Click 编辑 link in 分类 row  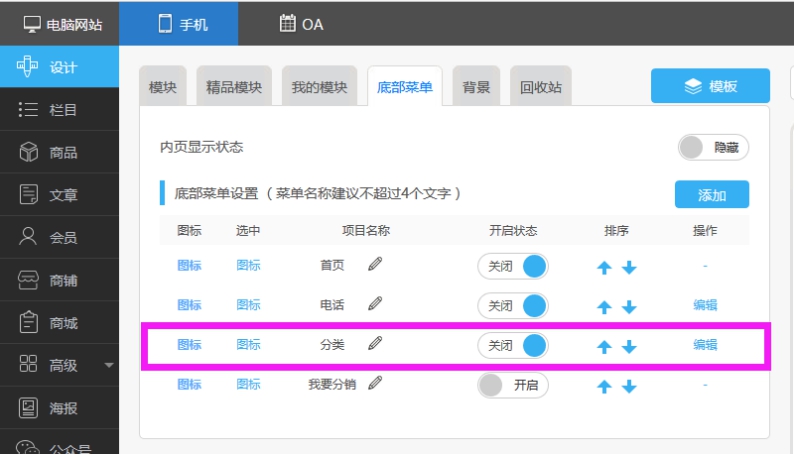pos(705,344)
